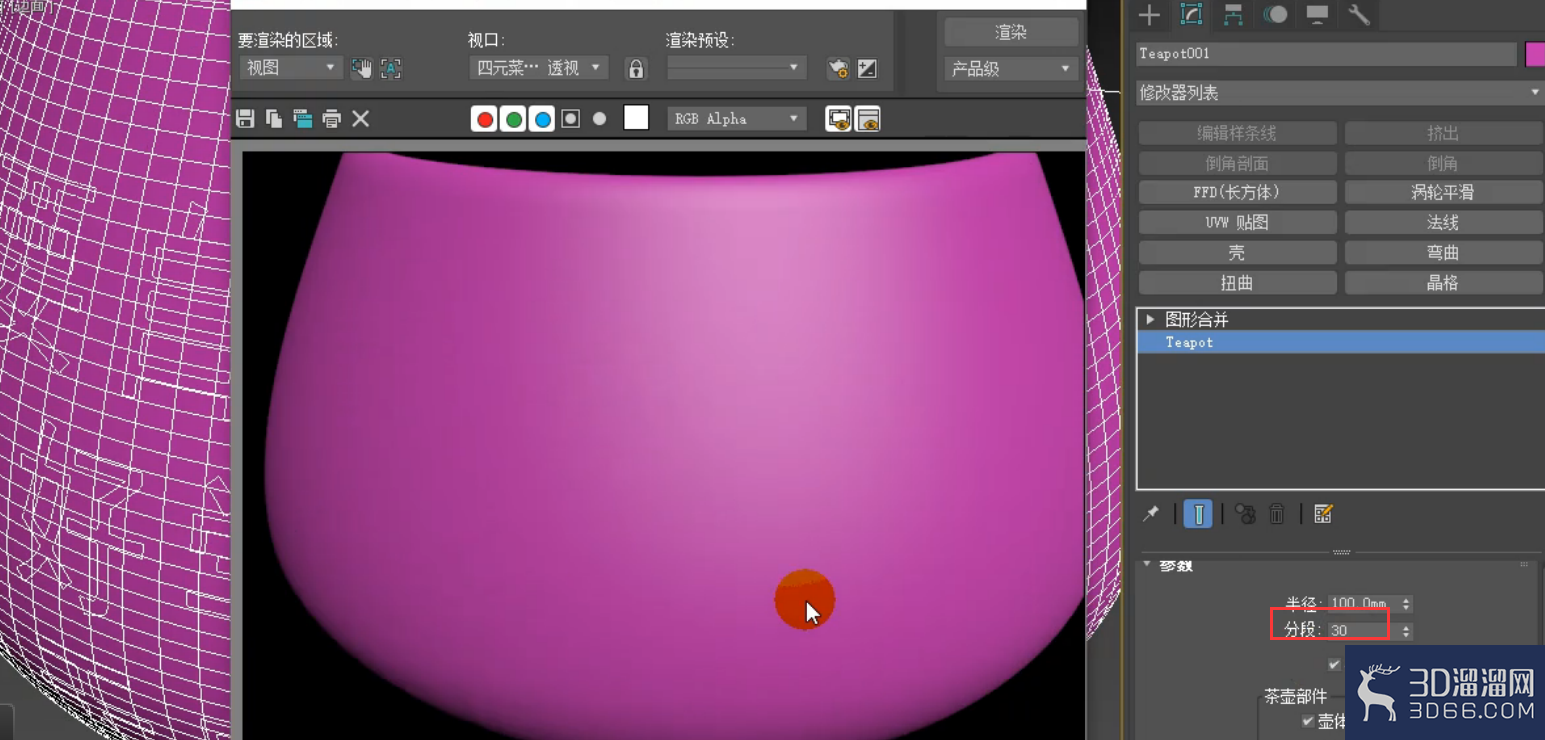Click the 涡轮平滑 modifier button
This screenshot has height=740, width=1545.
(x=1444, y=192)
